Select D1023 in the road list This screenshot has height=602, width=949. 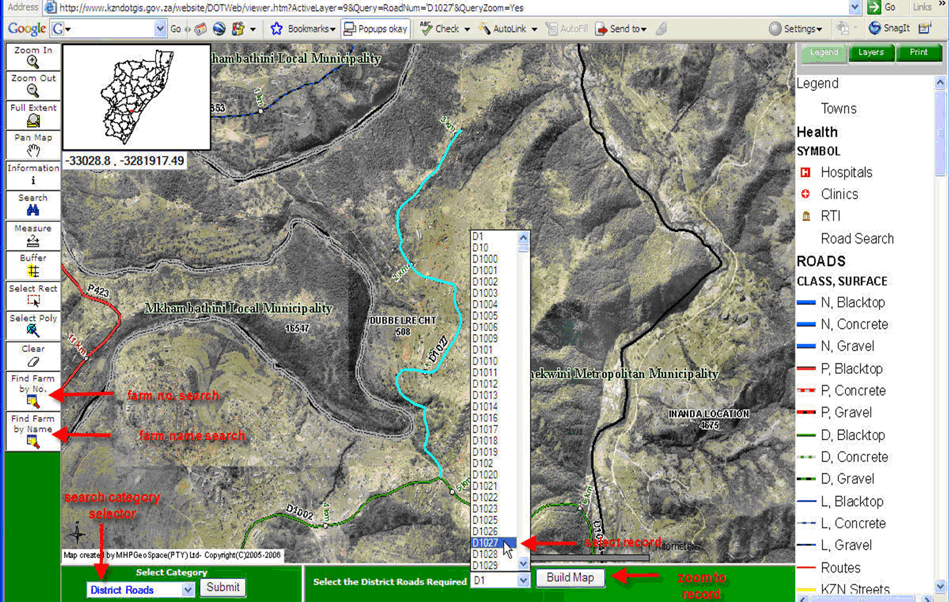493,509
